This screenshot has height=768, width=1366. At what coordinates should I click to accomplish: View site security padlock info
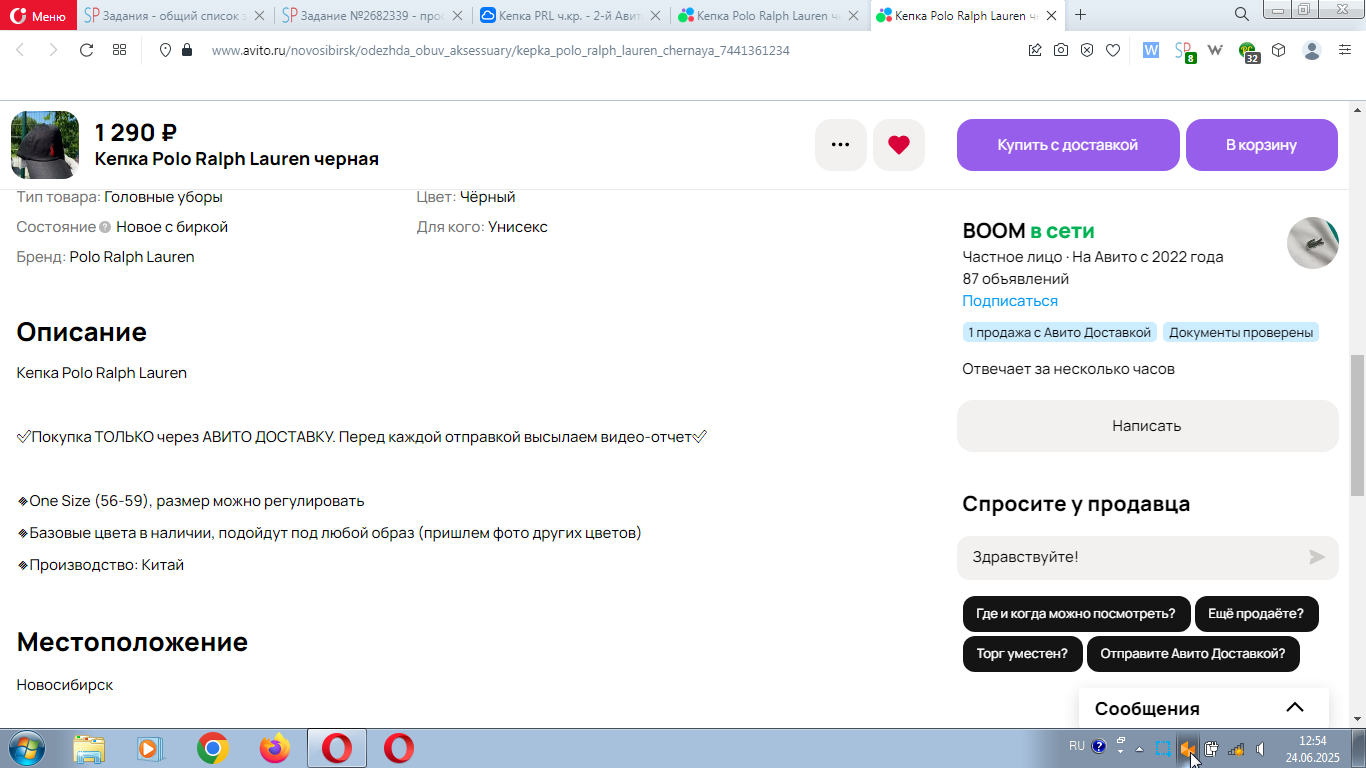186,50
